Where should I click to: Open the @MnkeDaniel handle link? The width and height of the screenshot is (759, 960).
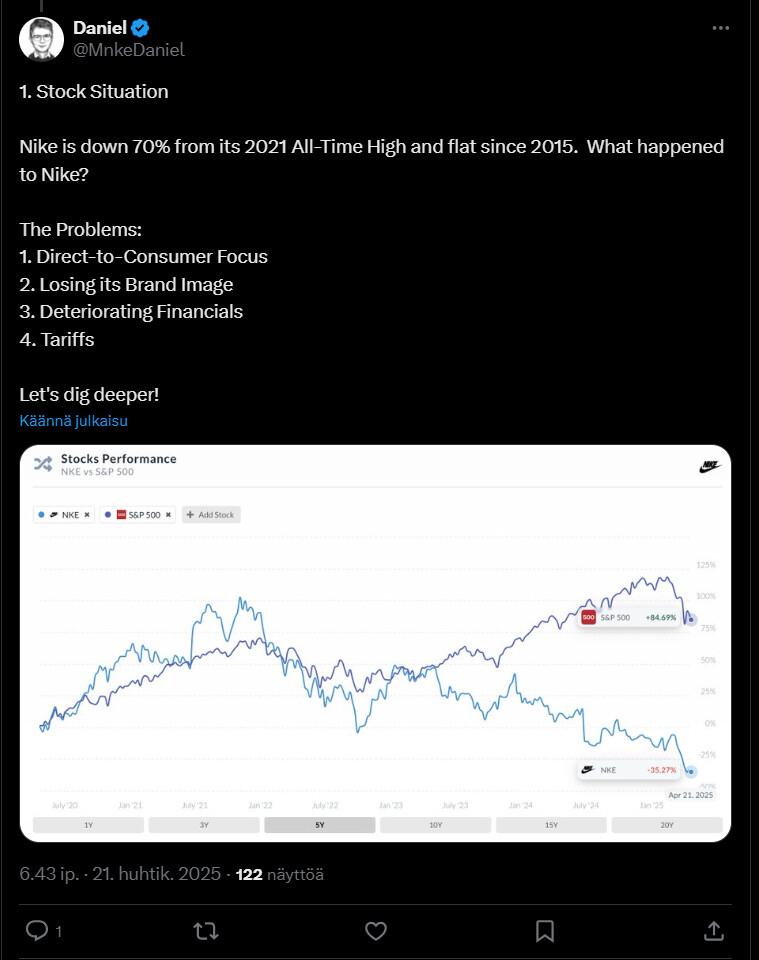129,49
